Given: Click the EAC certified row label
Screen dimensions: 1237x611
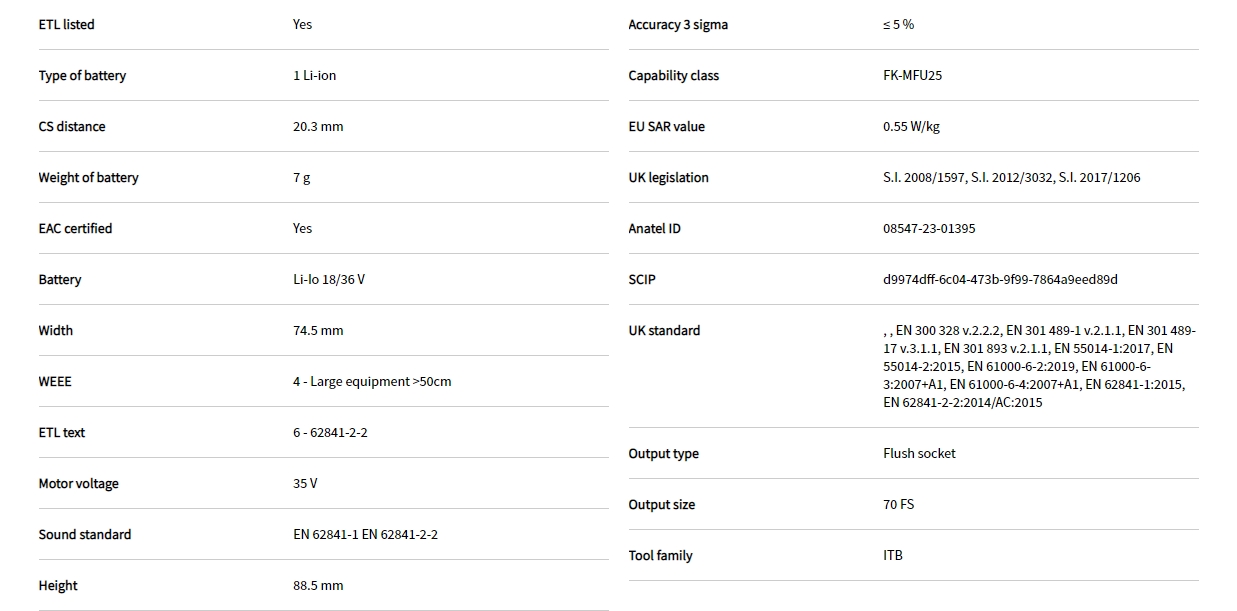Looking at the screenshot, I should click(75, 229).
